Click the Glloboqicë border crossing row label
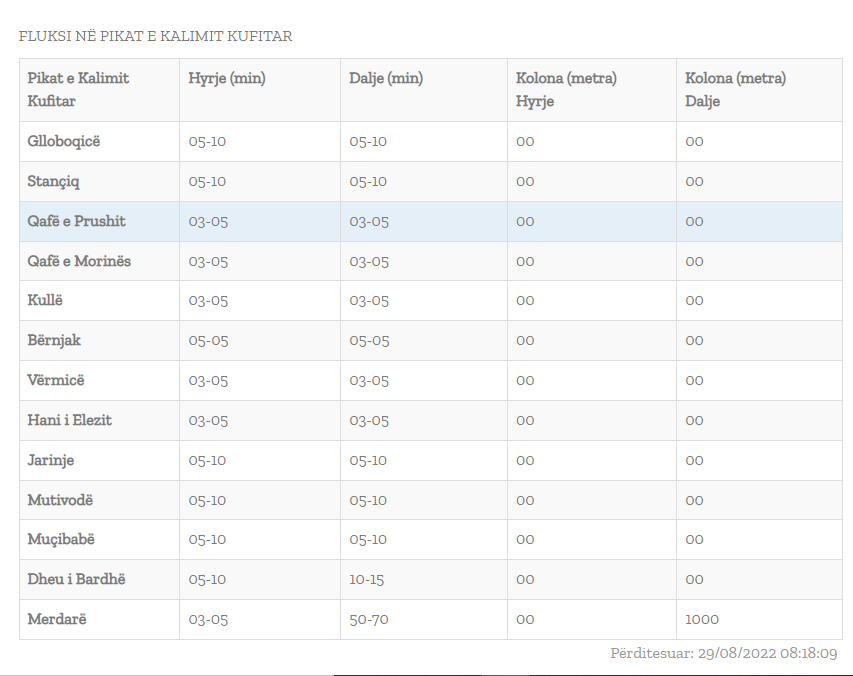This screenshot has height=676, width=853. pyautogui.click(x=64, y=141)
